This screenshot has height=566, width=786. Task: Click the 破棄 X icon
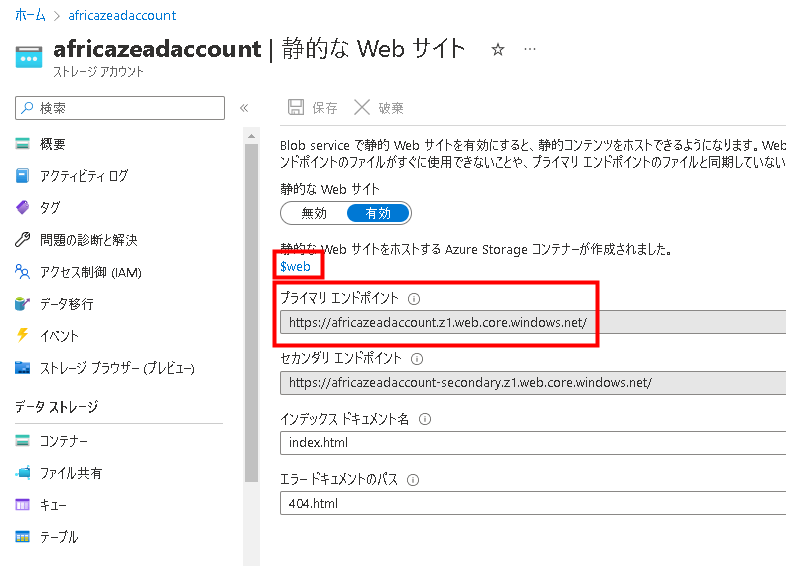point(362,107)
